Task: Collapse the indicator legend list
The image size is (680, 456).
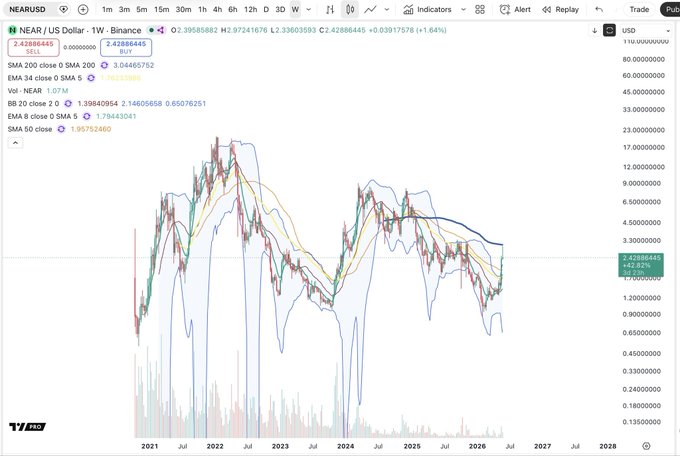Action: [15, 142]
